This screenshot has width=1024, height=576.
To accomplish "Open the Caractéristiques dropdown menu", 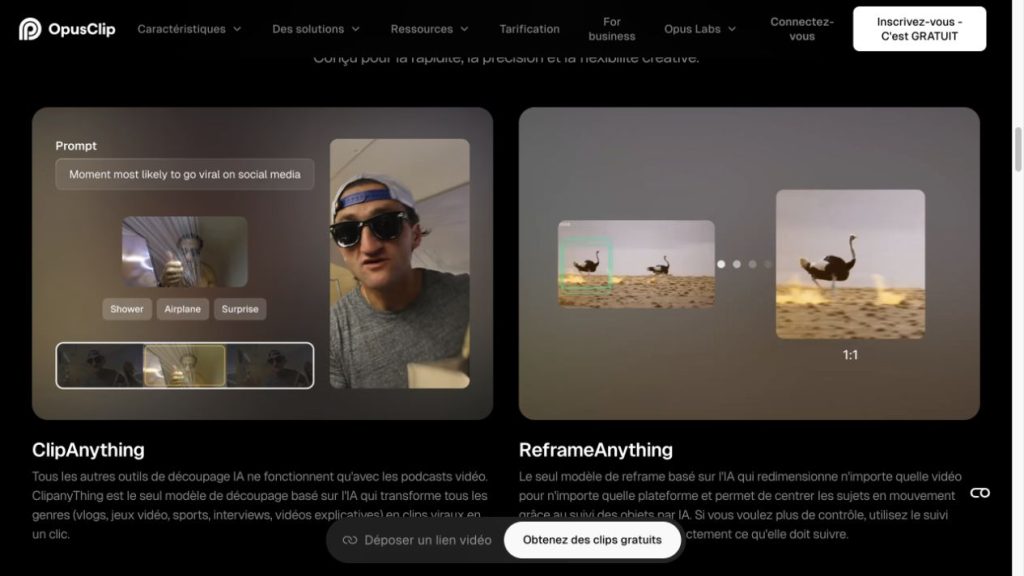I will tap(189, 29).
